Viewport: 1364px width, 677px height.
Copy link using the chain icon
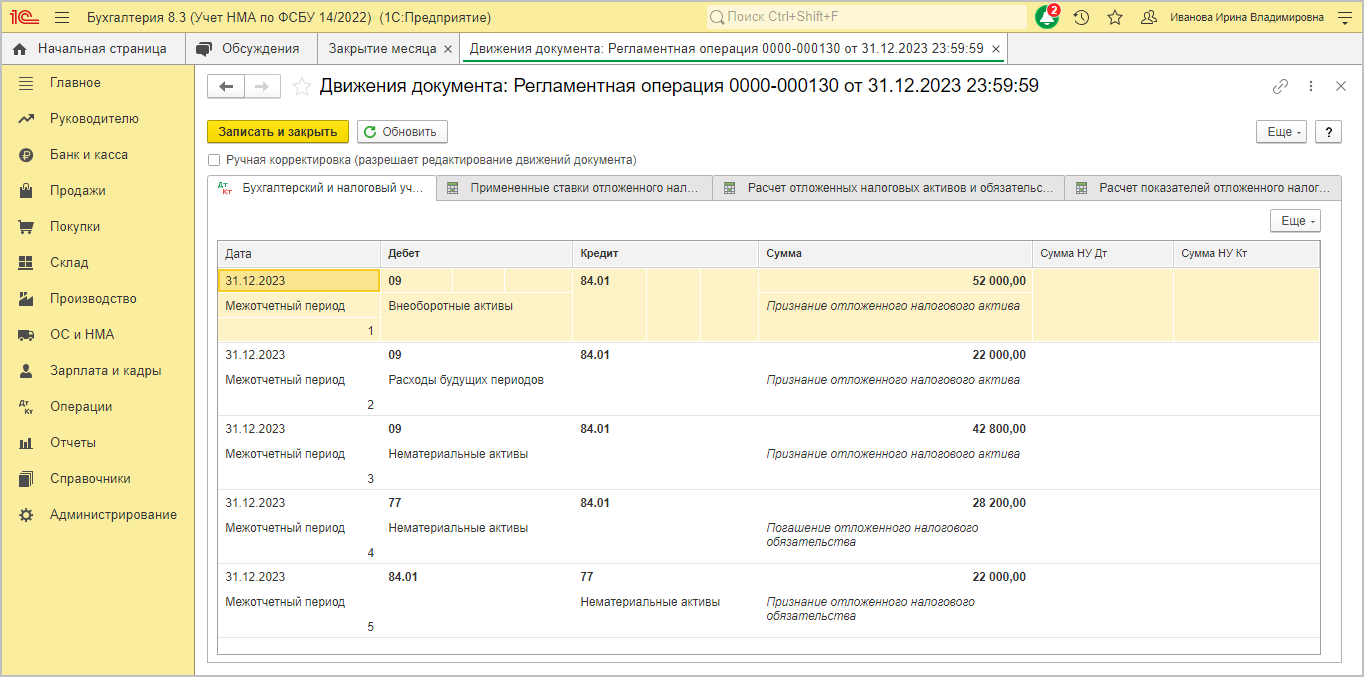[x=1280, y=87]
